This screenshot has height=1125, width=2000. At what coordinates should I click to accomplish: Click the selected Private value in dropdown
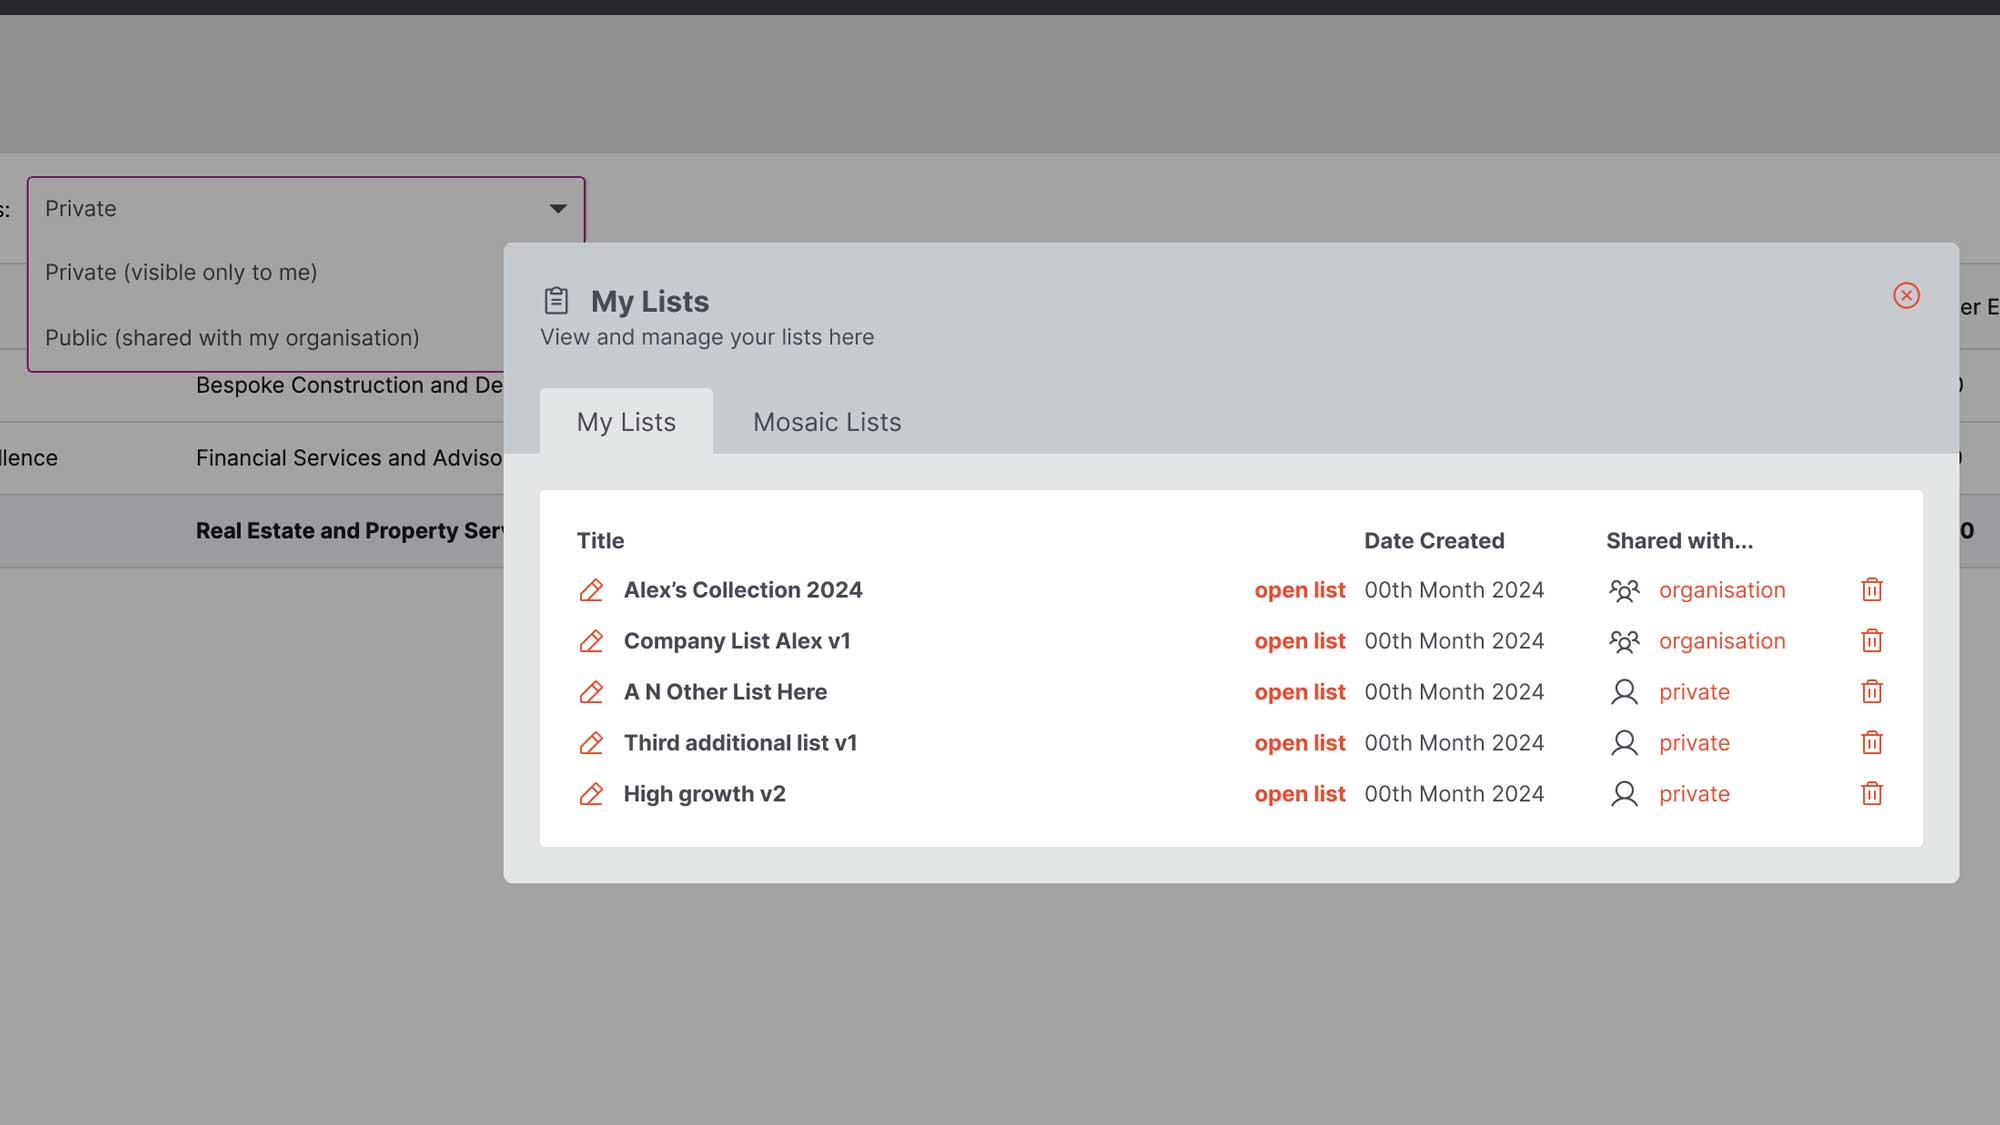pos(81,209)
